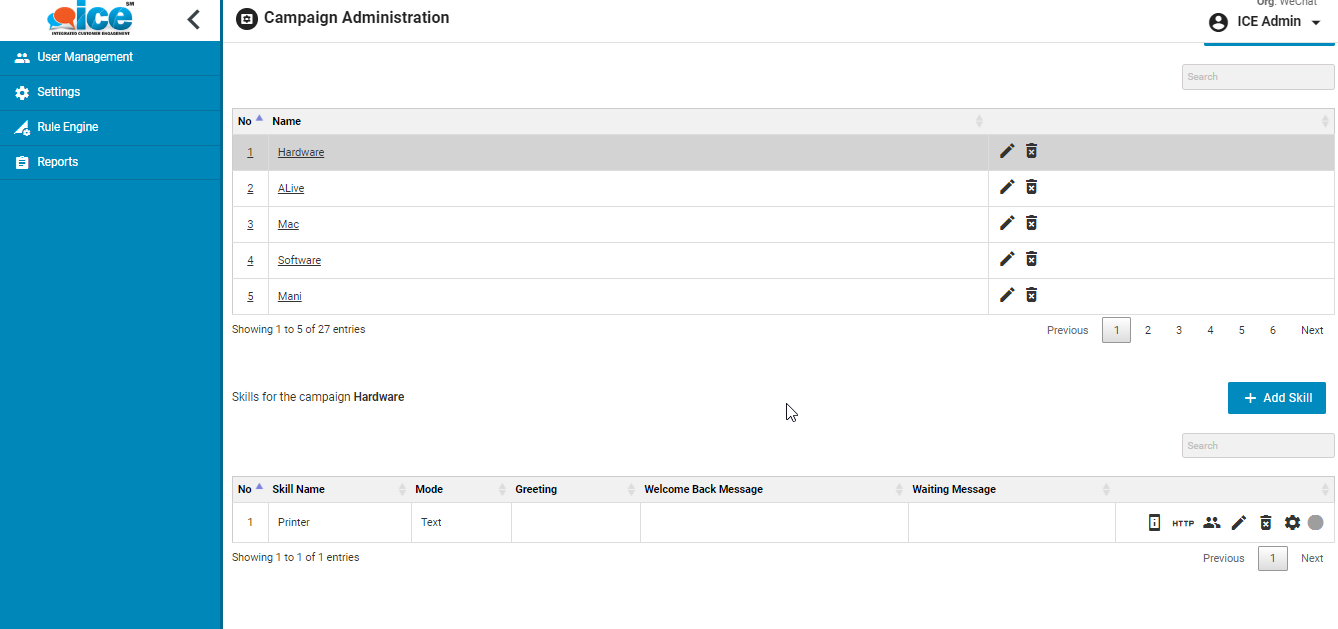Delete the ALive campaign
1338x629 pixels.
tap(1031, 187)
